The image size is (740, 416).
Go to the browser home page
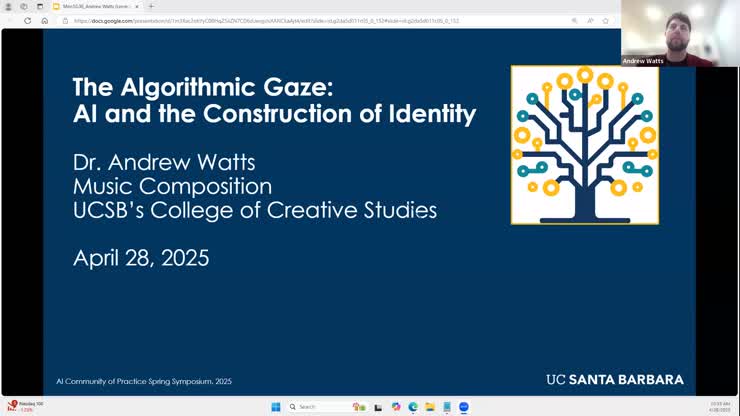44,21
